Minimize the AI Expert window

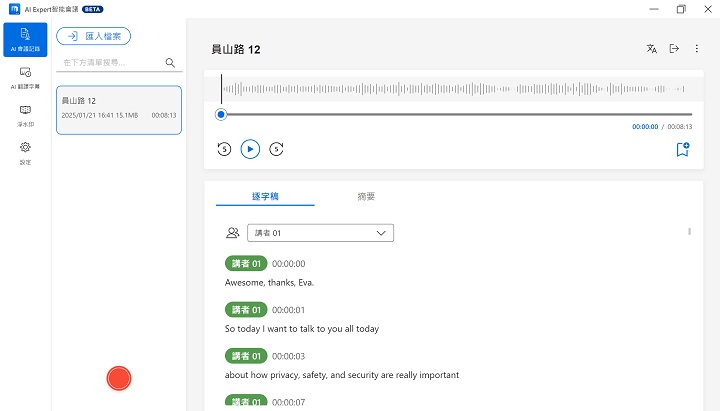pyautogui.click(x=654, y=9)
